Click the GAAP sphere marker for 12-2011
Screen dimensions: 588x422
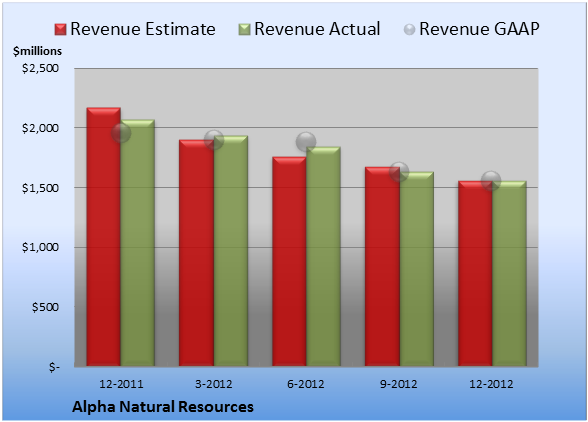coord(121,133)
